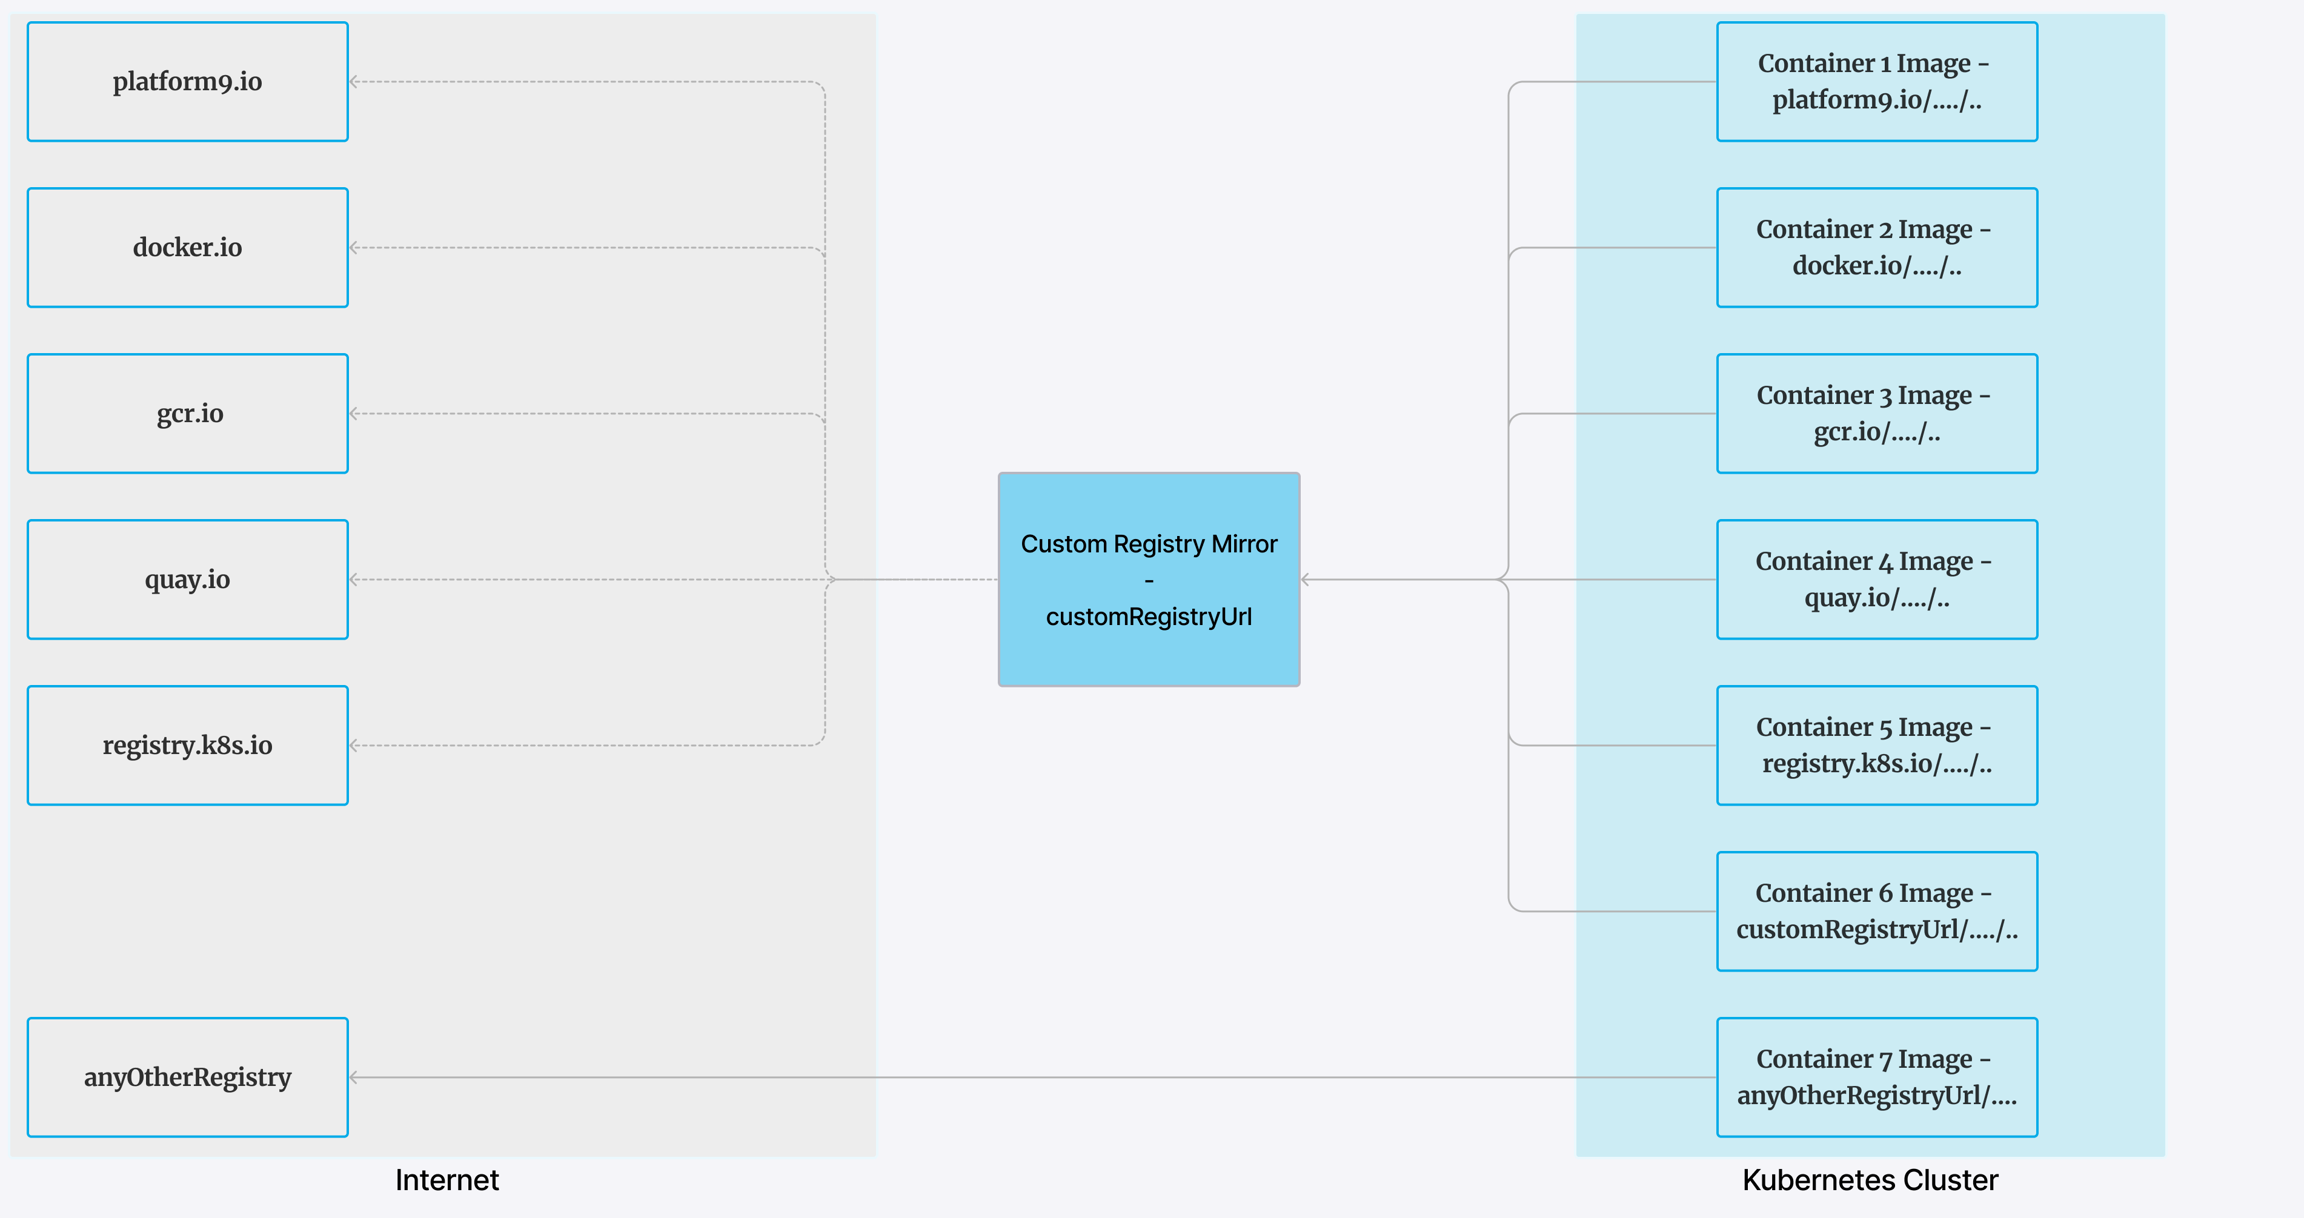This screenshot has width=2304, height=1218.
Task: Click the Custom Registry Mirror box
Action: pyautogui.click(x=1148, y=580)
